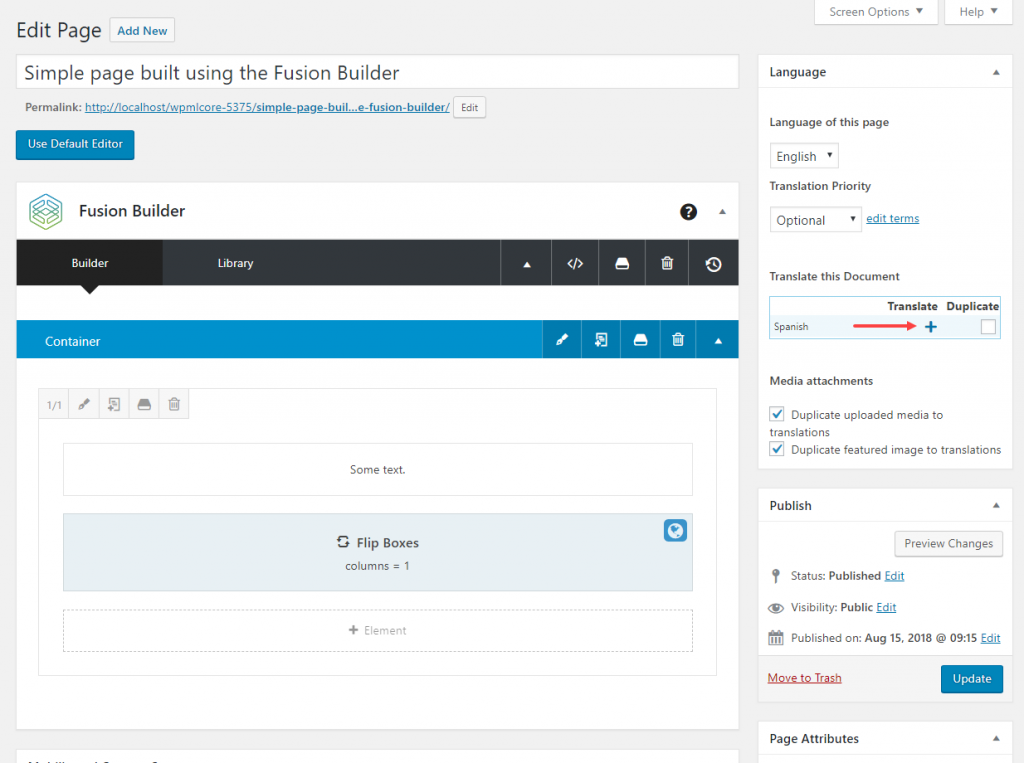Viewport: 1024px width, 763px height.
Task: Collapse the Fusion Builder panel
Action: click(x=722, y=212)
